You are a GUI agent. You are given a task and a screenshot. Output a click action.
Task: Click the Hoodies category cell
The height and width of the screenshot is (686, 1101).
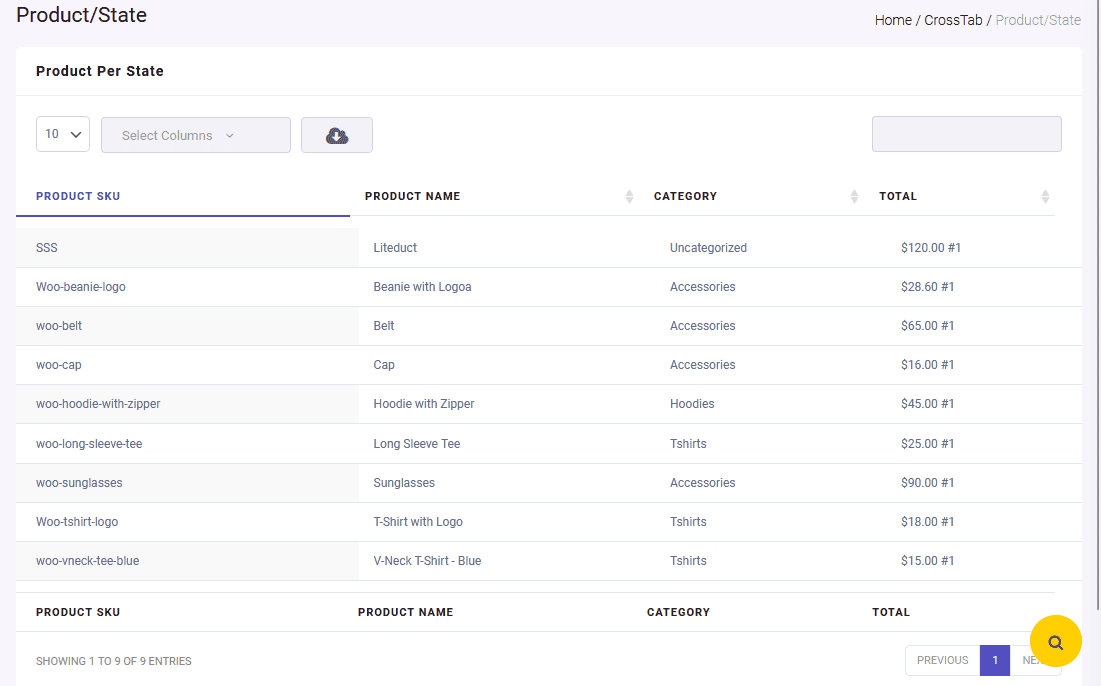point(692,404)
